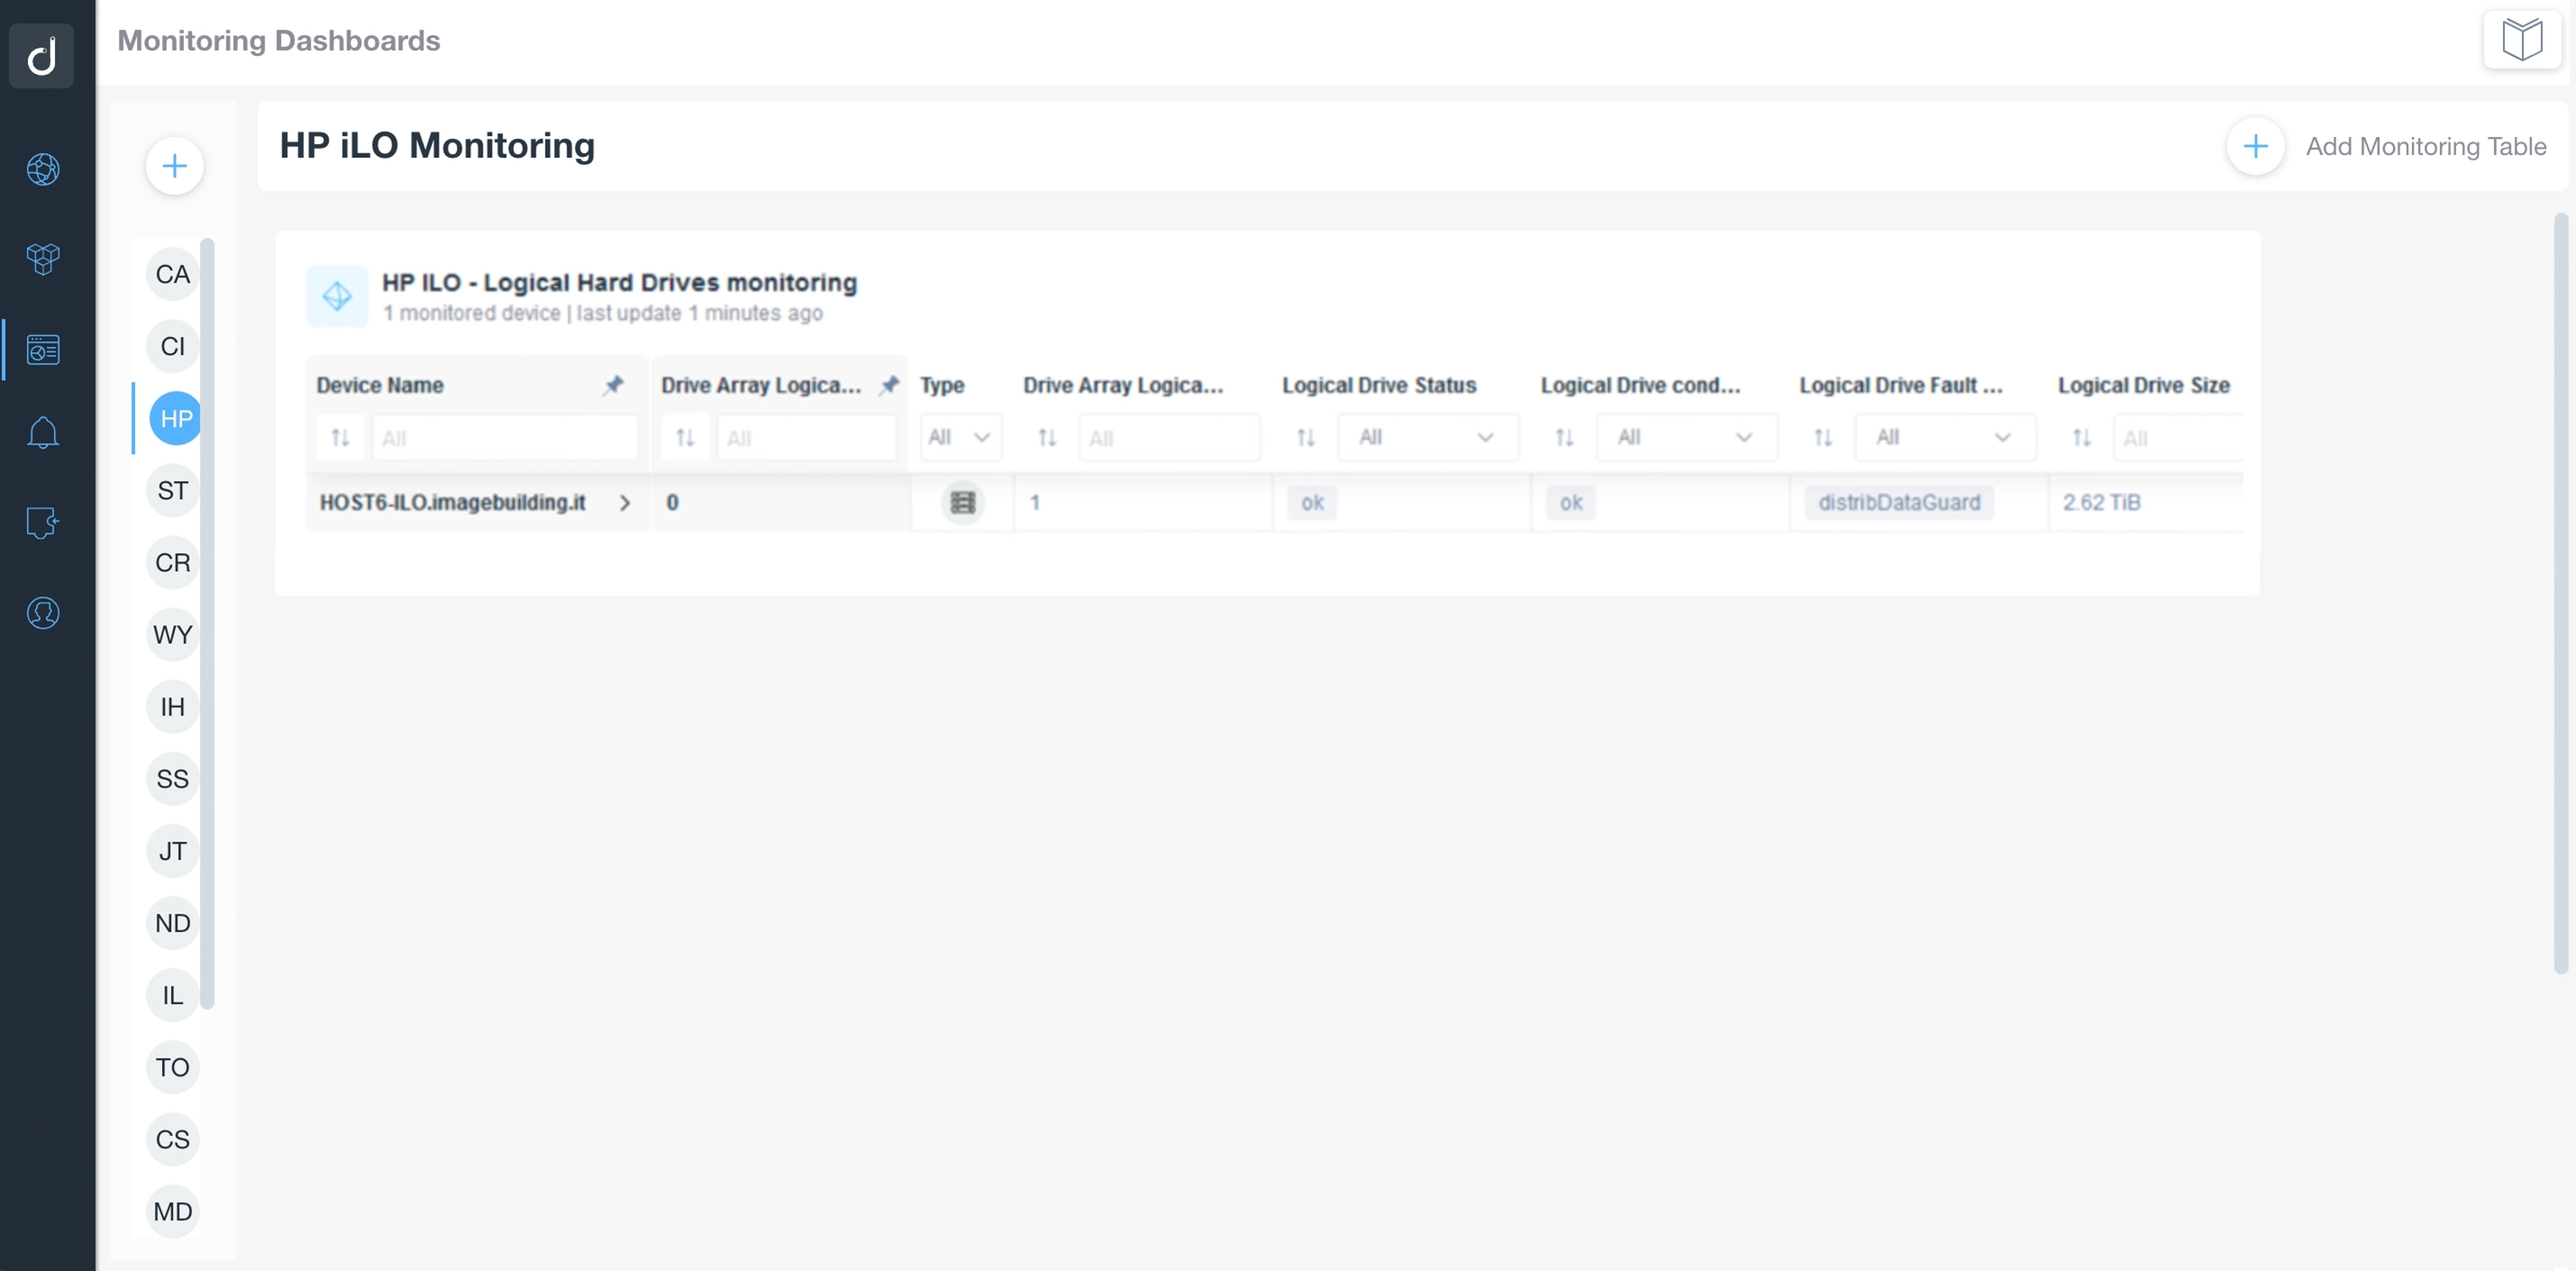Open the Logical Drive Status filter dropdown
Viewport: 2576px width, 1271px height.
[x=1428, y=438]
